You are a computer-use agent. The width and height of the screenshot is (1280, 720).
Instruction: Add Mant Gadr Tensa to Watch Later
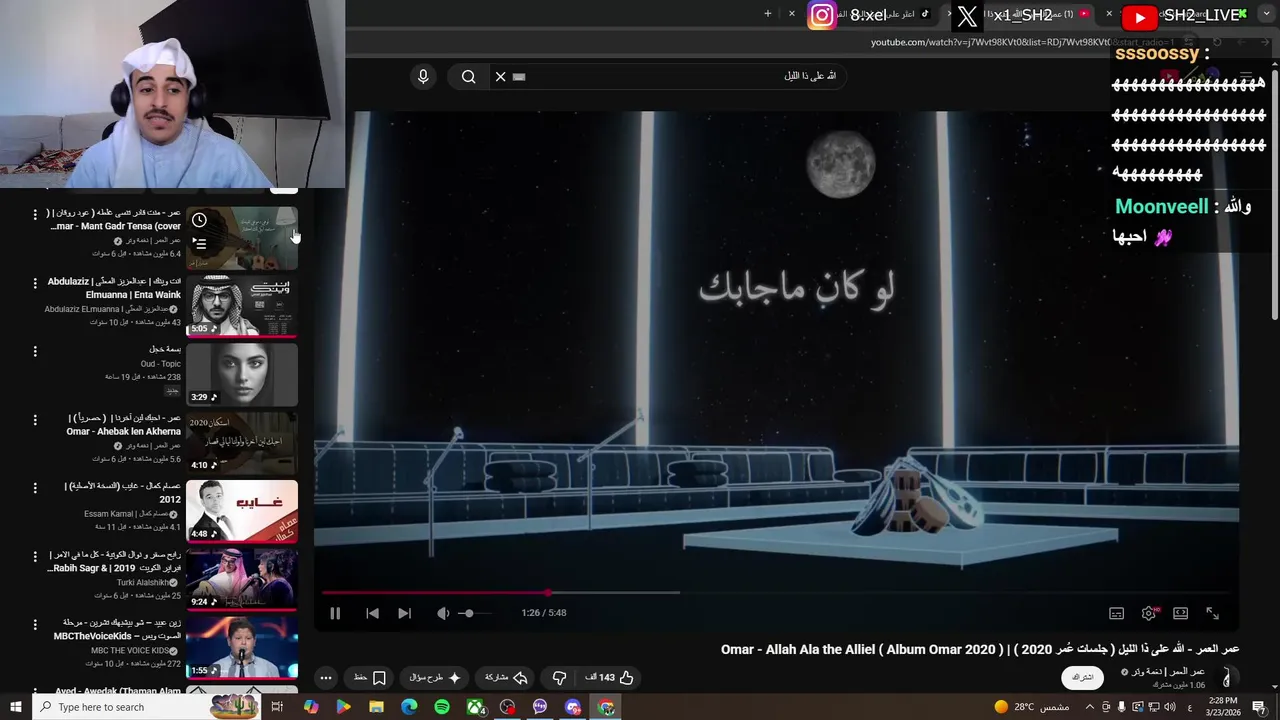pyautogui.click(x=199, y=221)
